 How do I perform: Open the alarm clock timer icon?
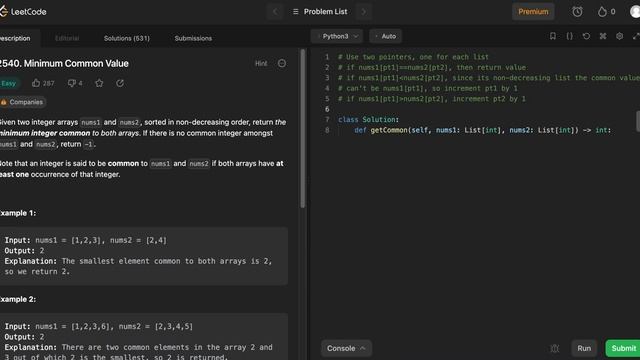pyautogui.click(x=577, y=11)
